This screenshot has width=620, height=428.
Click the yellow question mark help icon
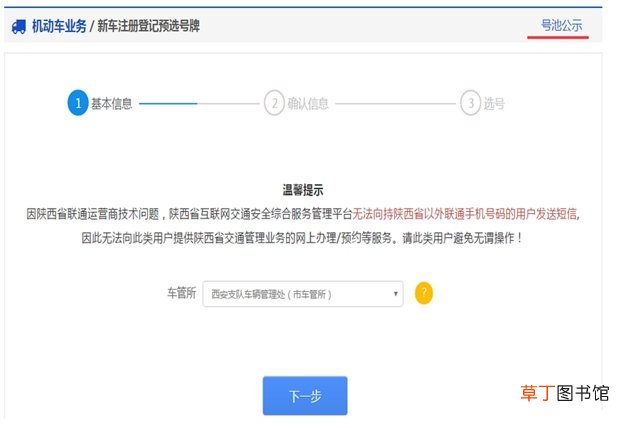424,293
